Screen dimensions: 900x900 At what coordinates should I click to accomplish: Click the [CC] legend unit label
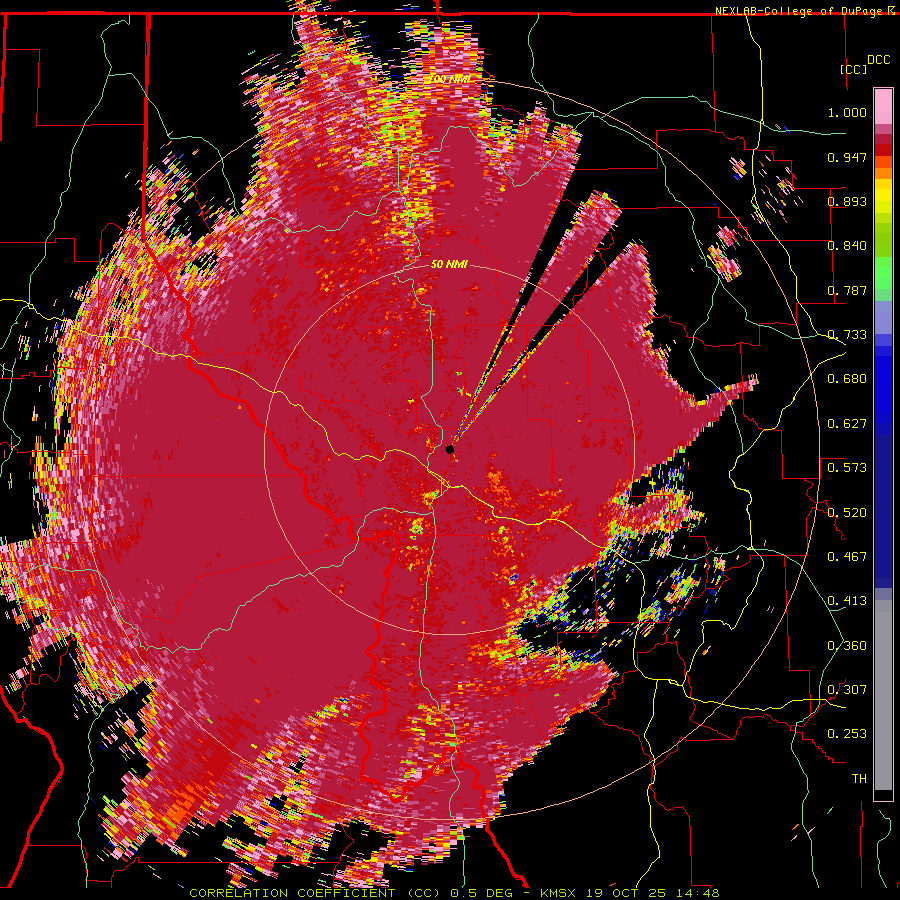[x=854, y=69]
